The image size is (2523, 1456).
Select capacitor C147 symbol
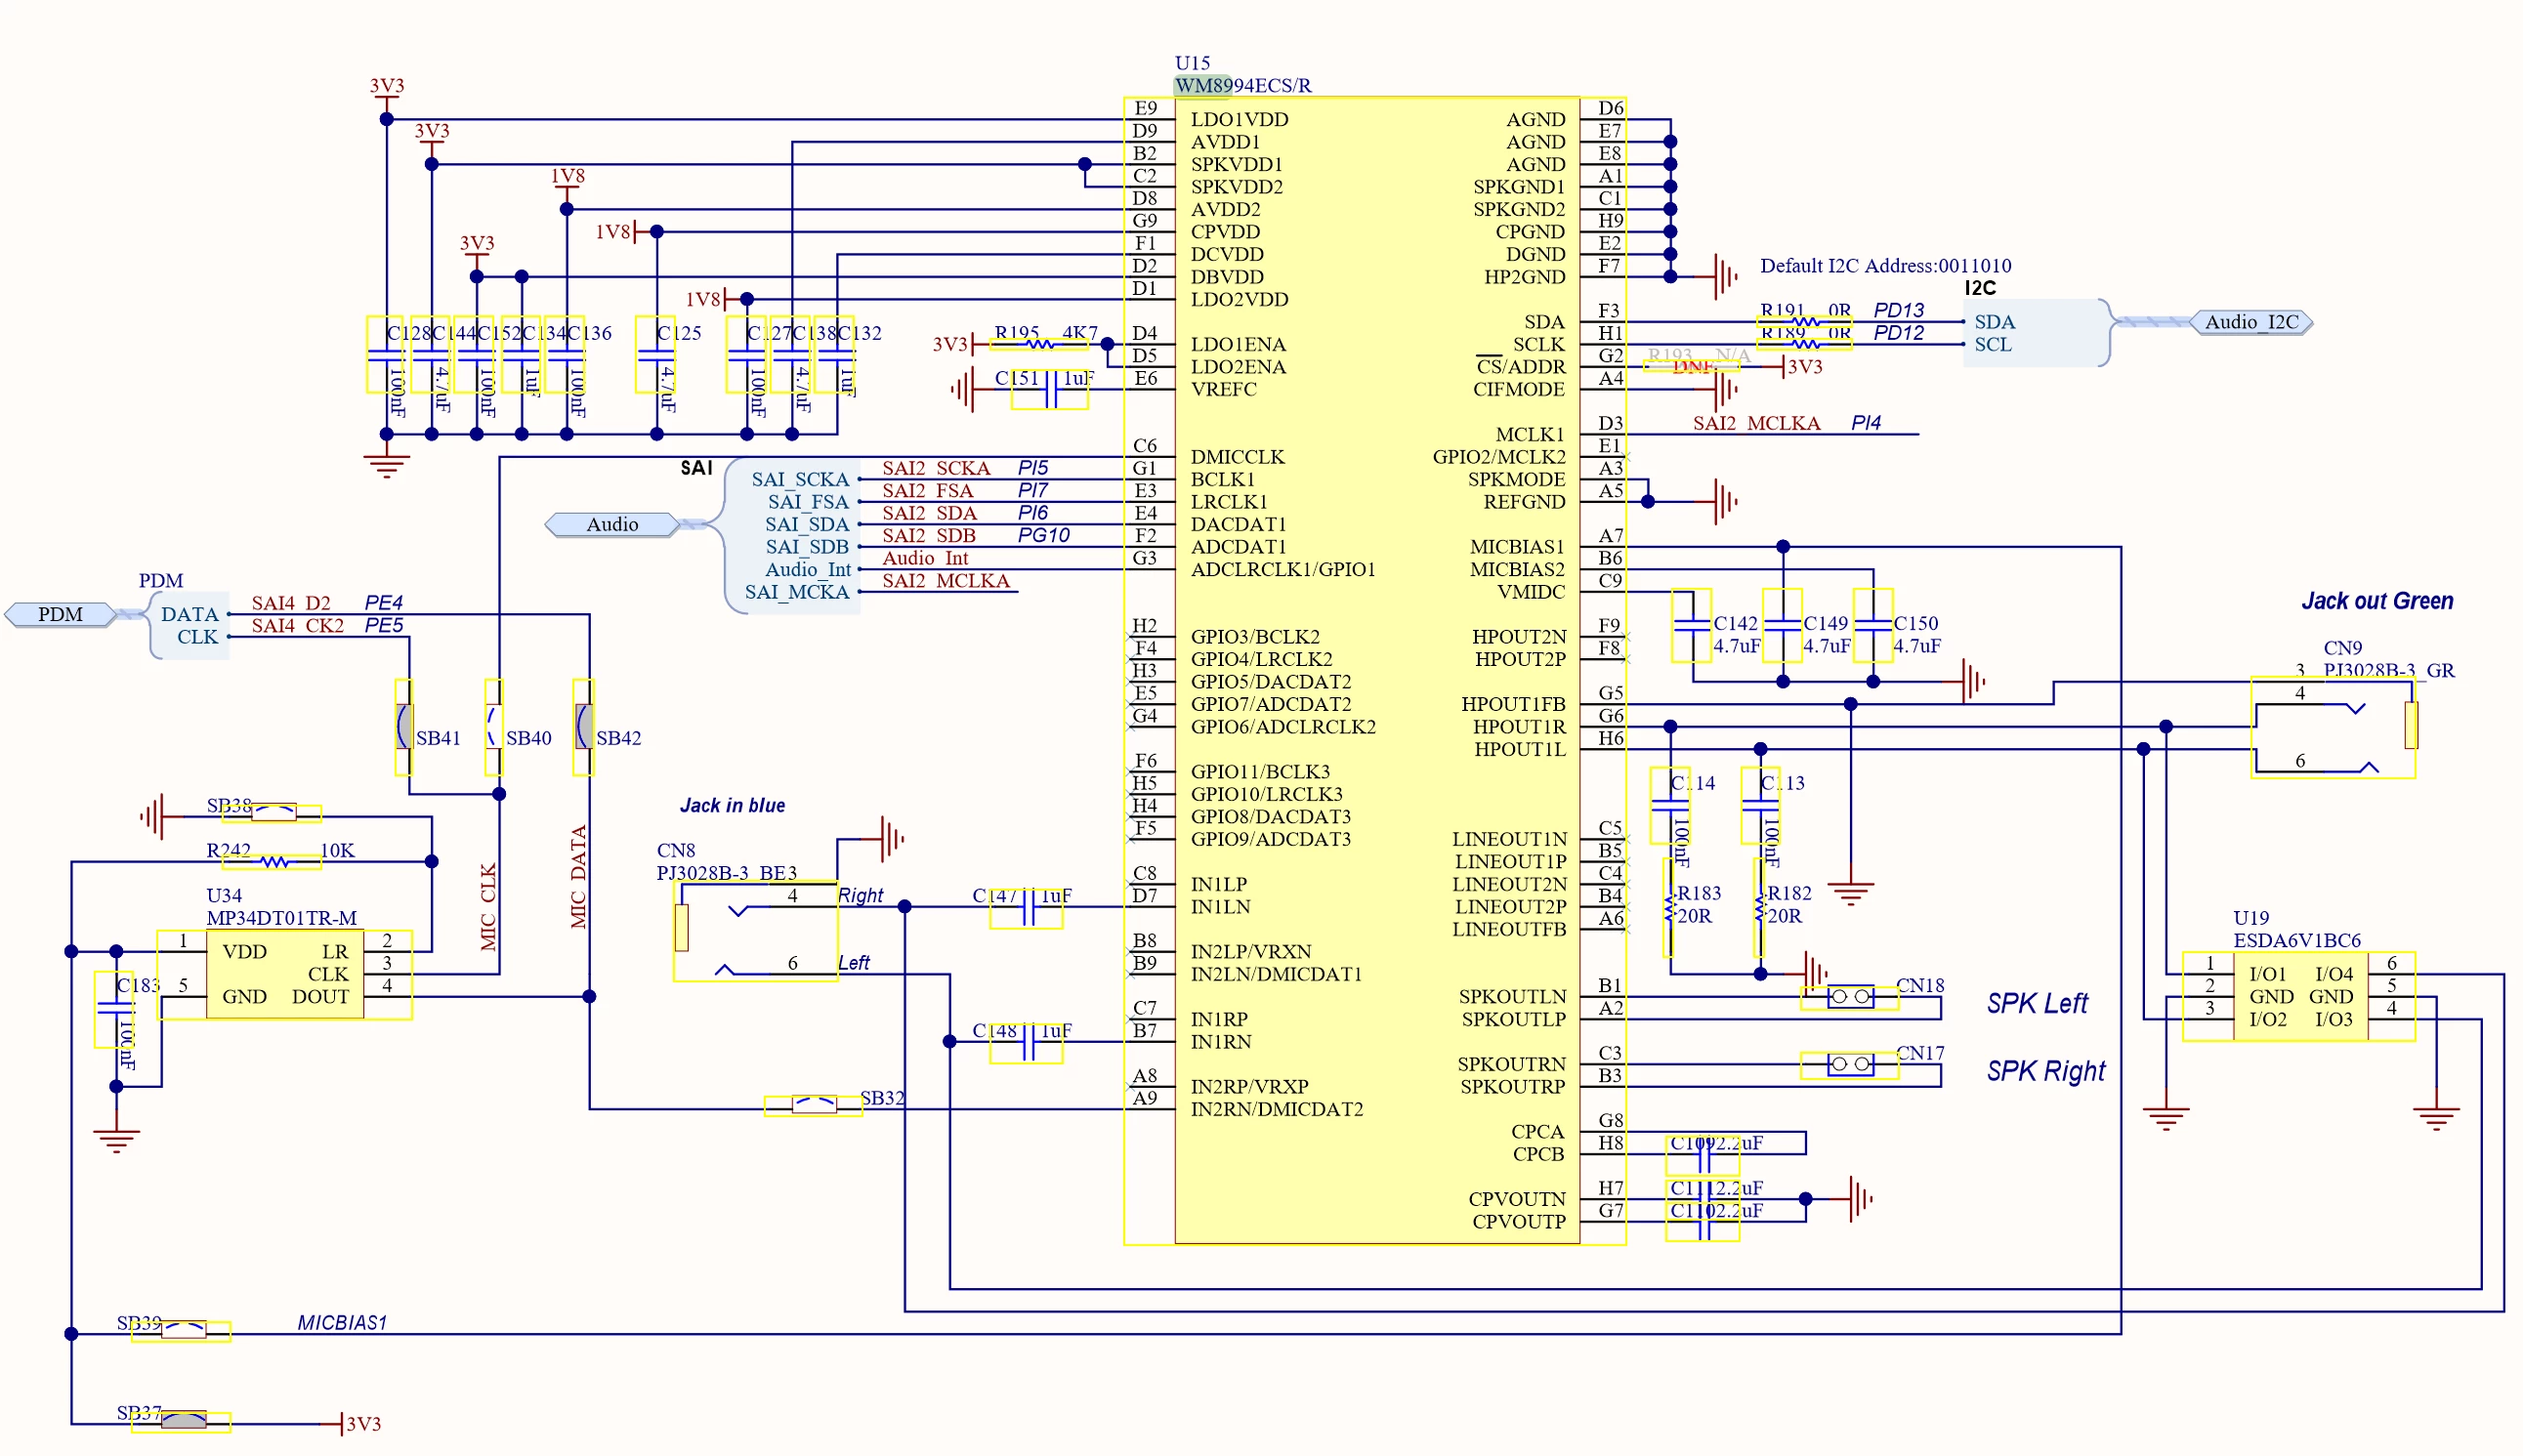pos(1026,907)
